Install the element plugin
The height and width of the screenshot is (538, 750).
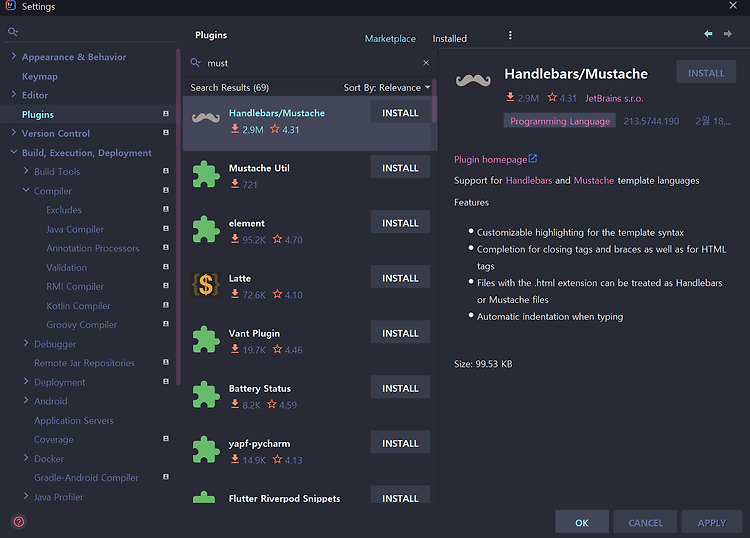(400, 223)
